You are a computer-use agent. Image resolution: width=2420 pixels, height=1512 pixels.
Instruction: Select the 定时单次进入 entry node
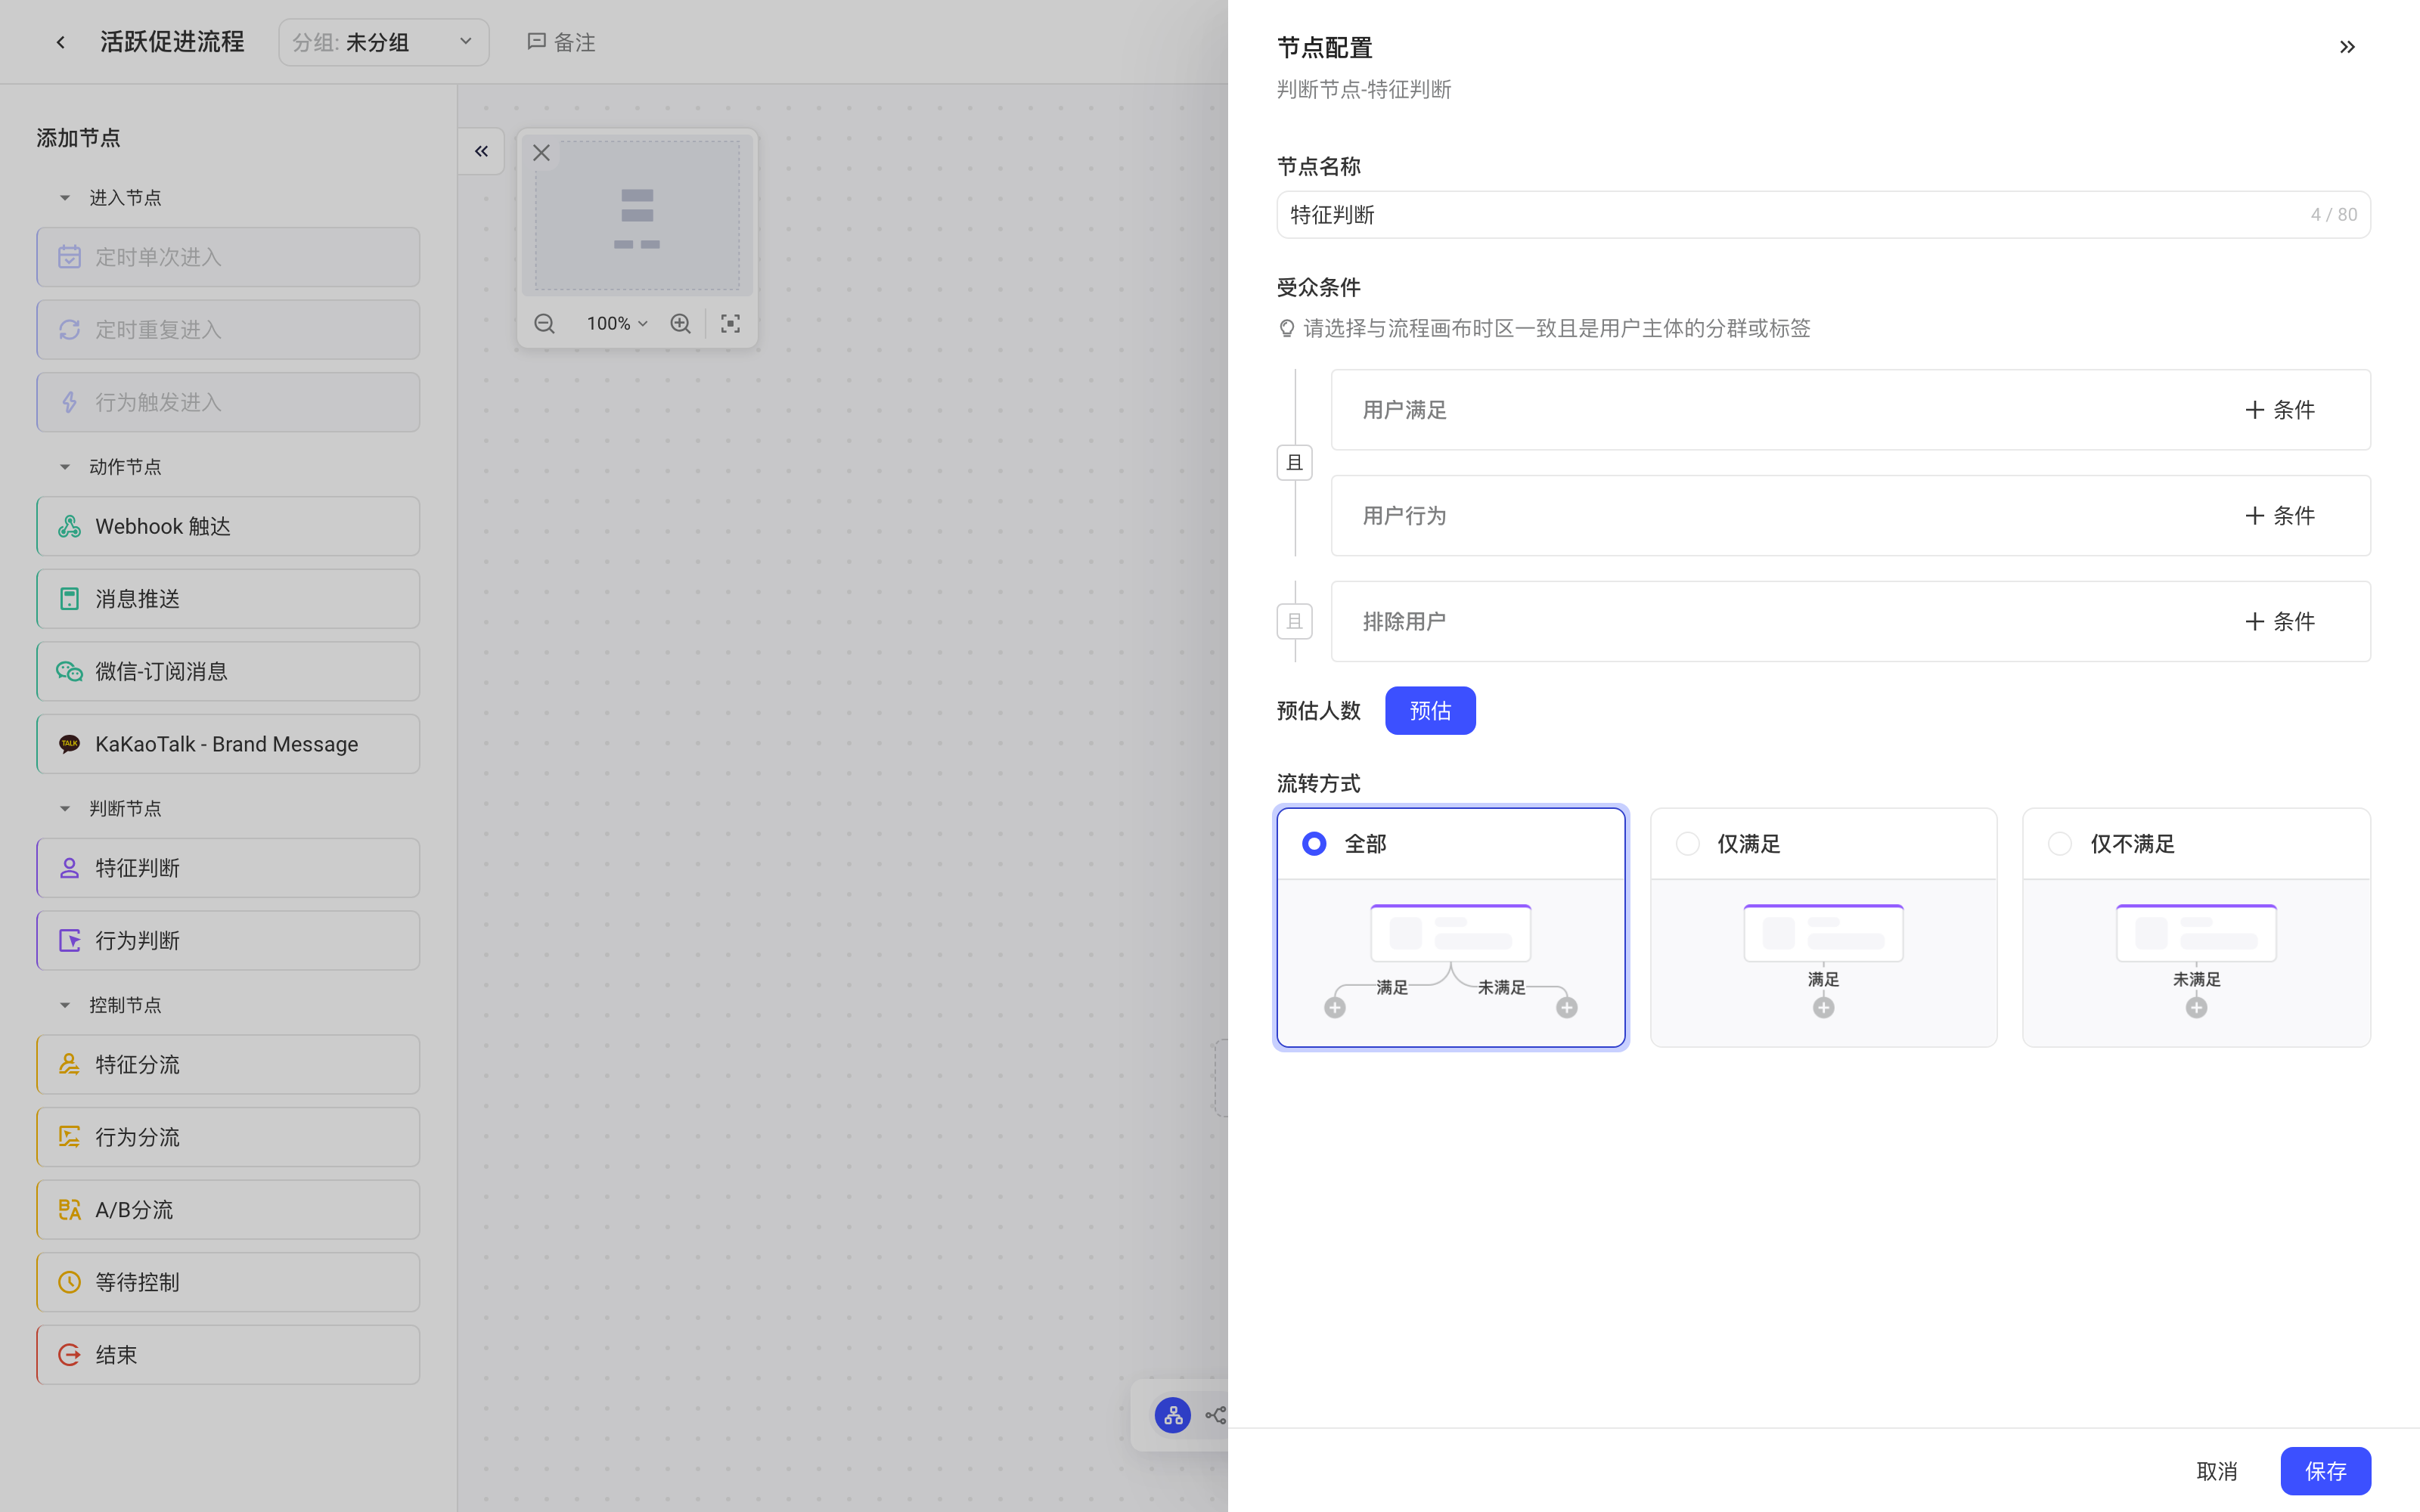(228, 257)
